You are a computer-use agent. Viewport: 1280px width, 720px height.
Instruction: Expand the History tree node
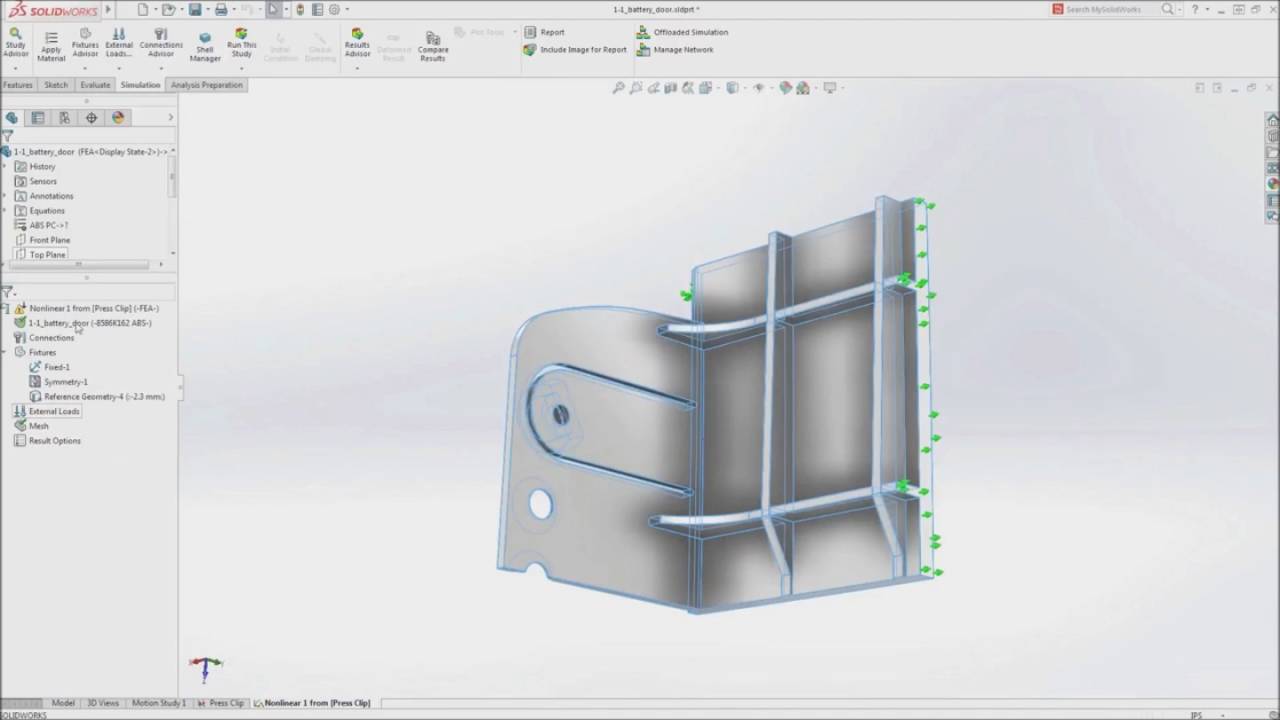(x=5, y=166)
